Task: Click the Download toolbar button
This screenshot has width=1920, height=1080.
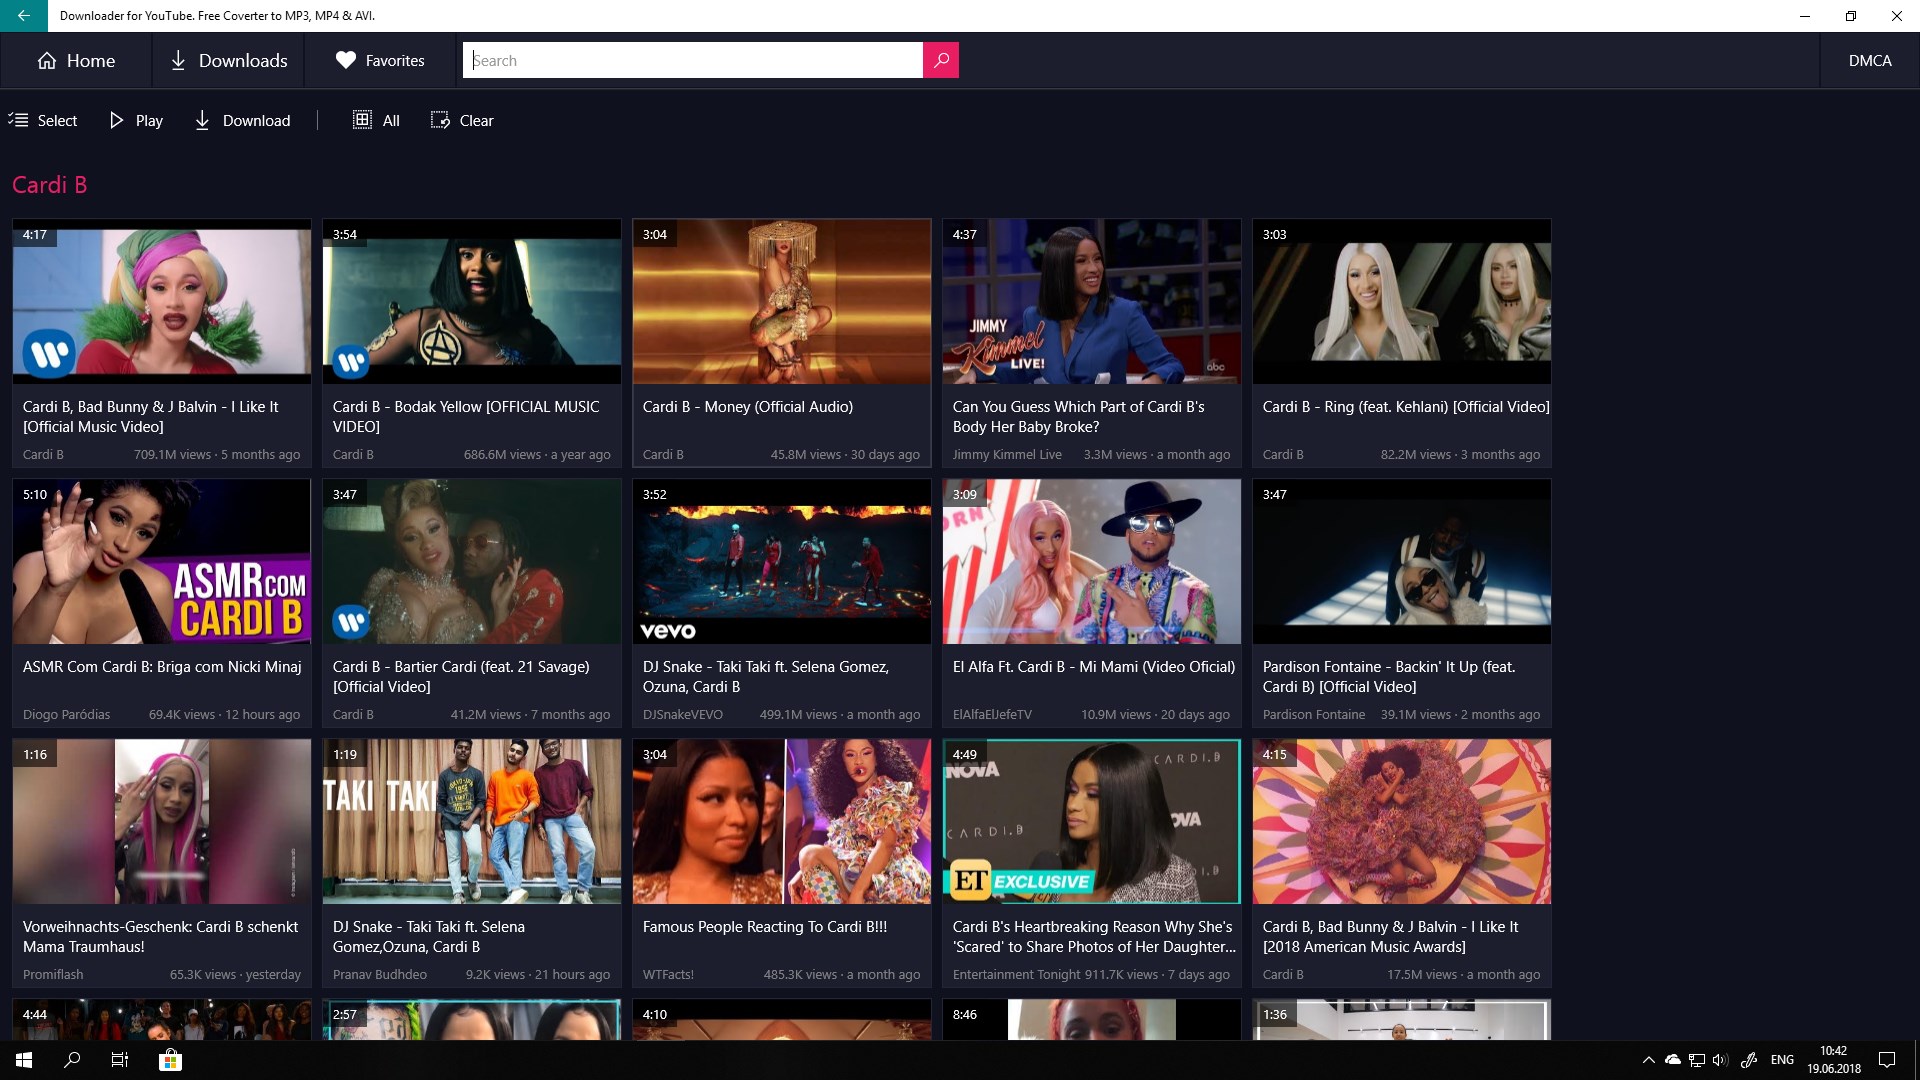Action: point(242,120)
